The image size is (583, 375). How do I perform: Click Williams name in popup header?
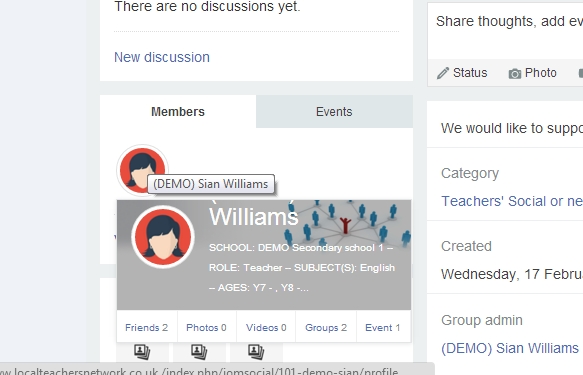pyautogui.click(x=254, y=216)
